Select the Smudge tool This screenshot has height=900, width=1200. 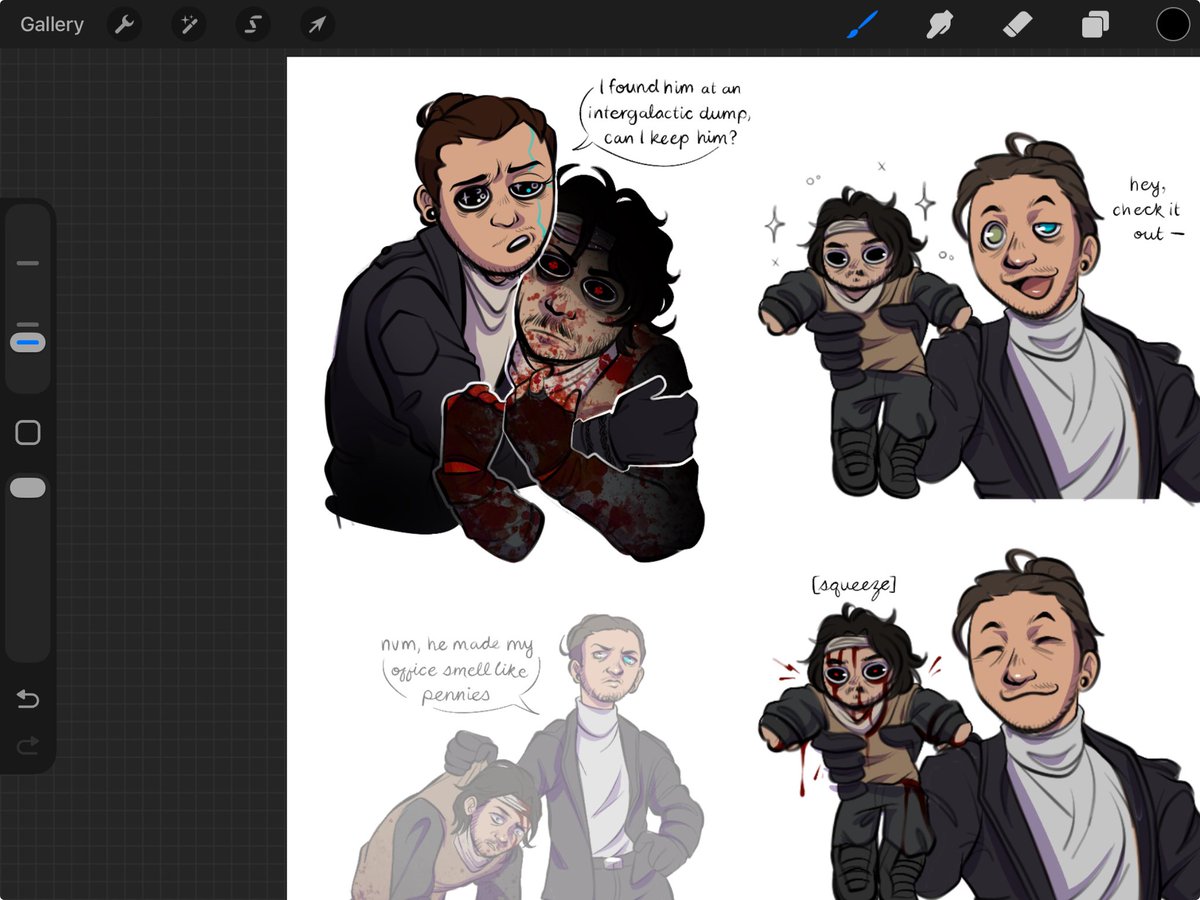(x=938, y=24)
